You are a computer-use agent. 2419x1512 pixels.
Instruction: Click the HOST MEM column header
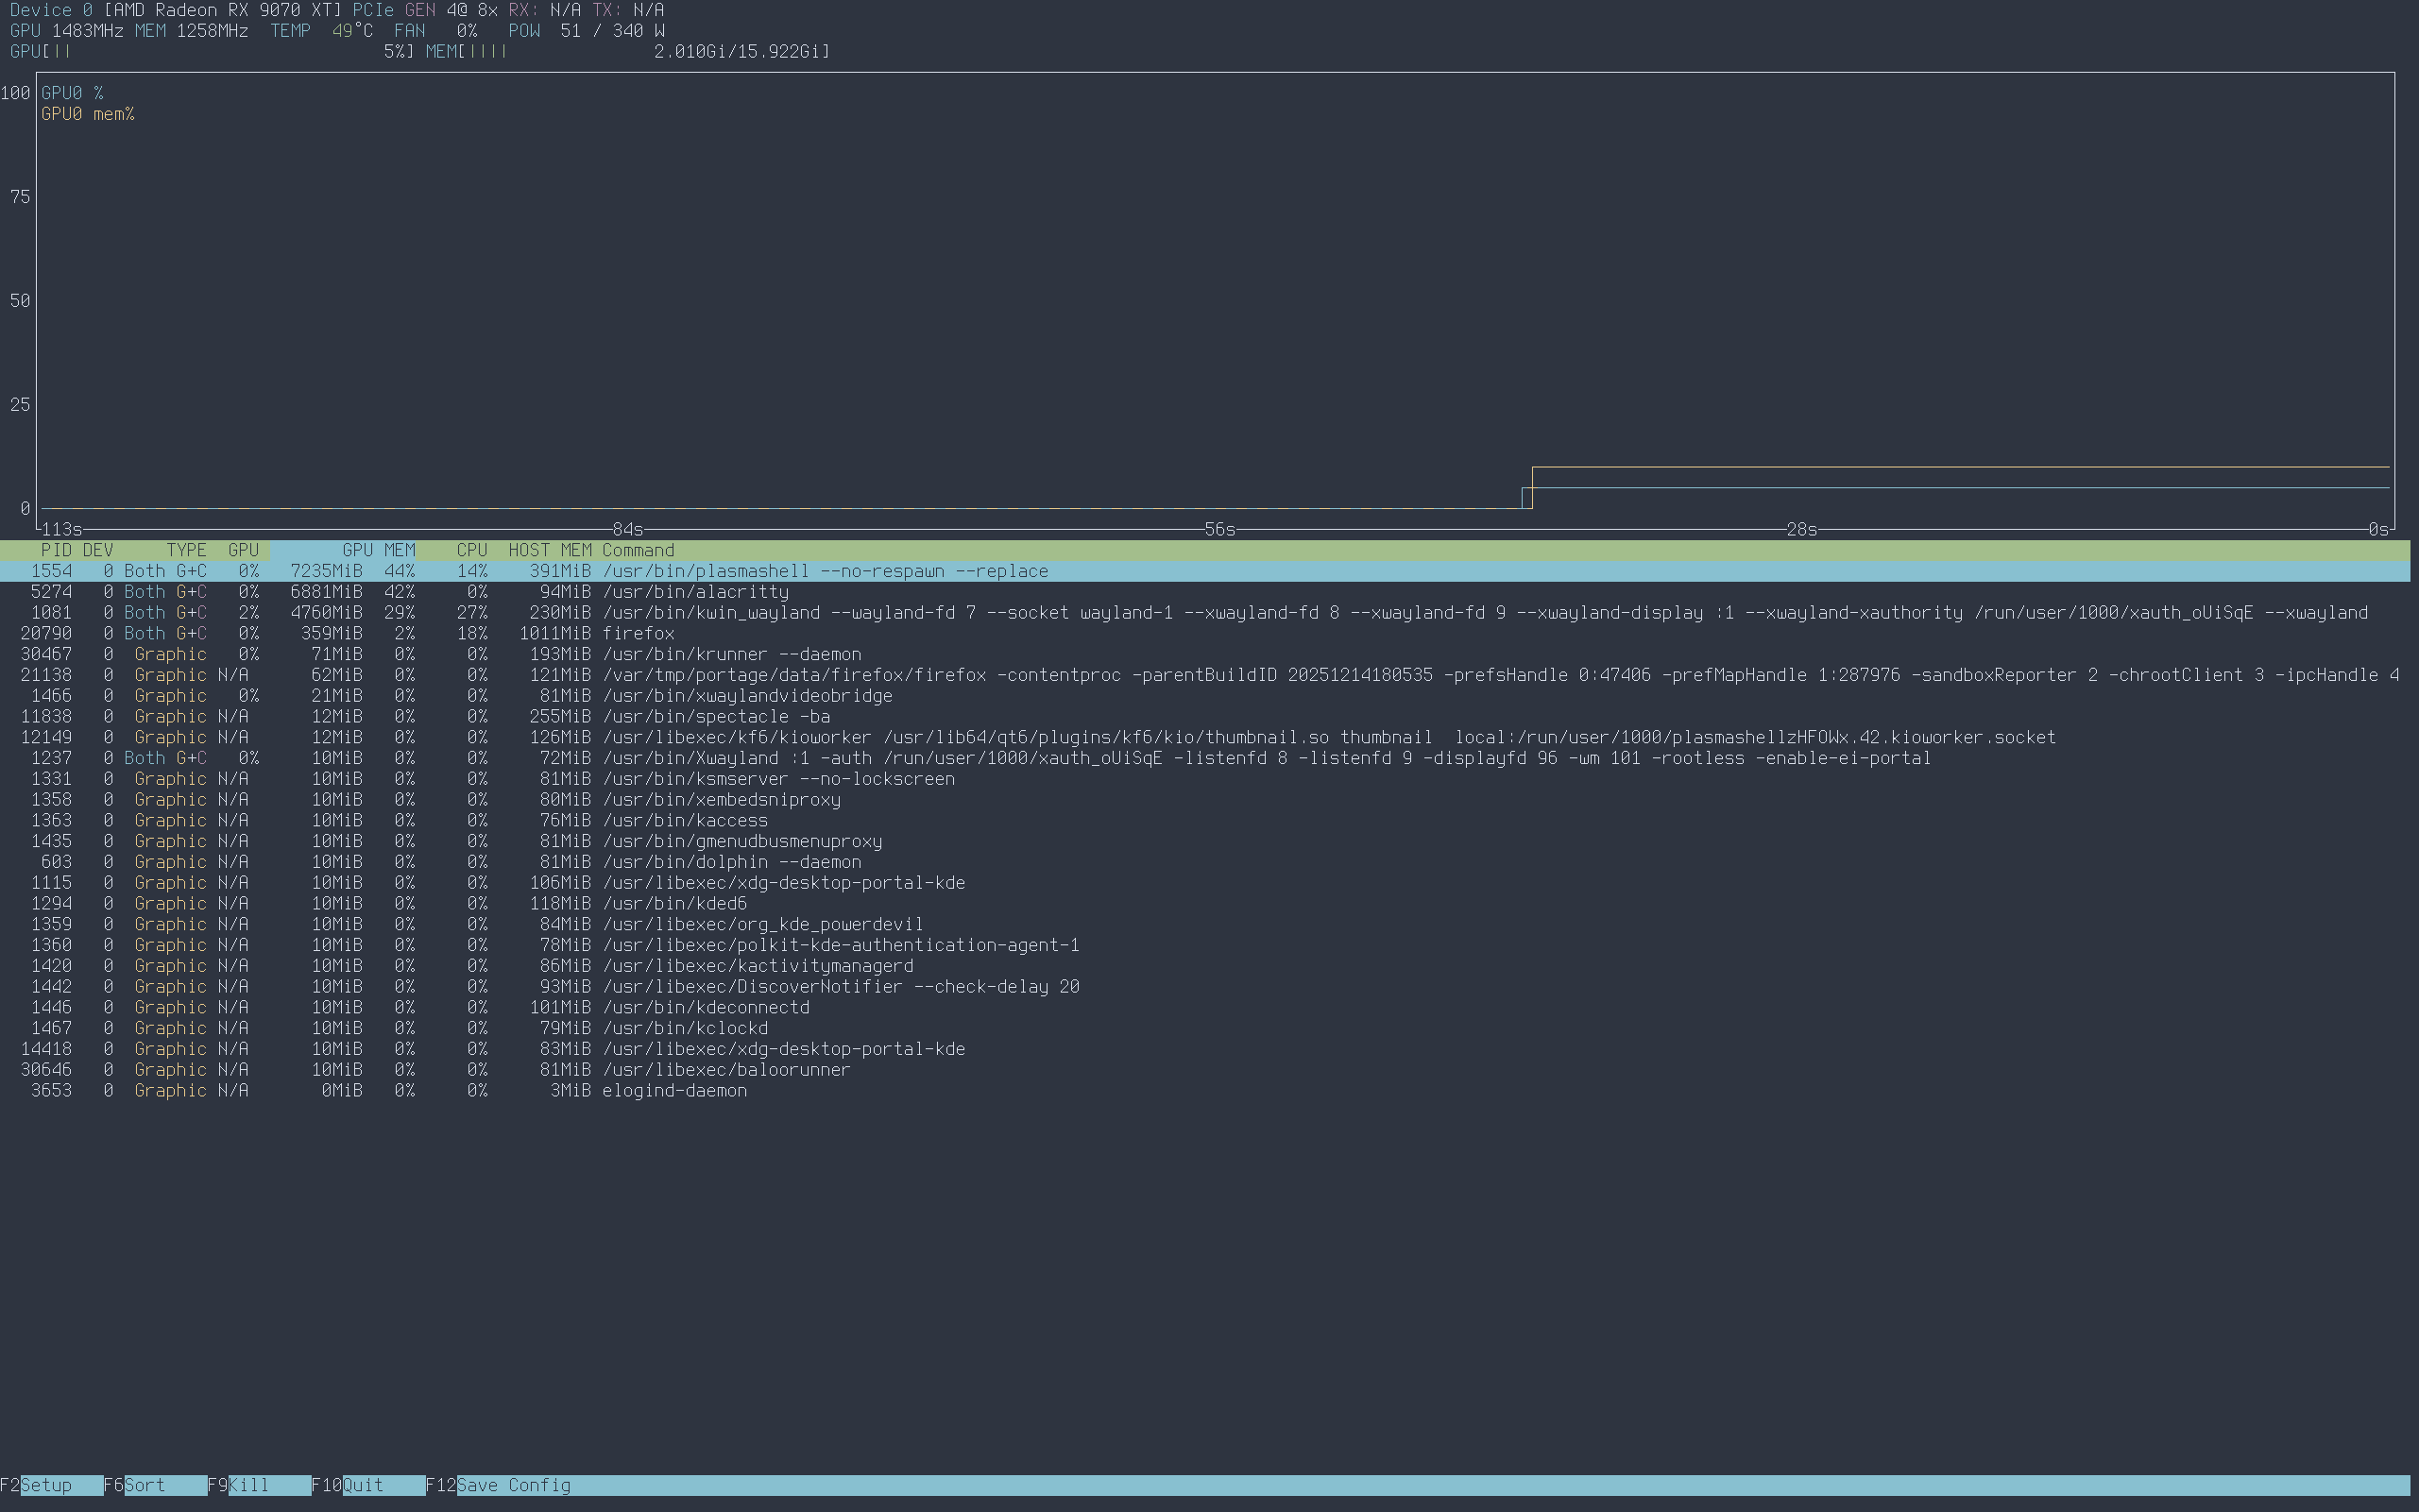click(549, 550)
